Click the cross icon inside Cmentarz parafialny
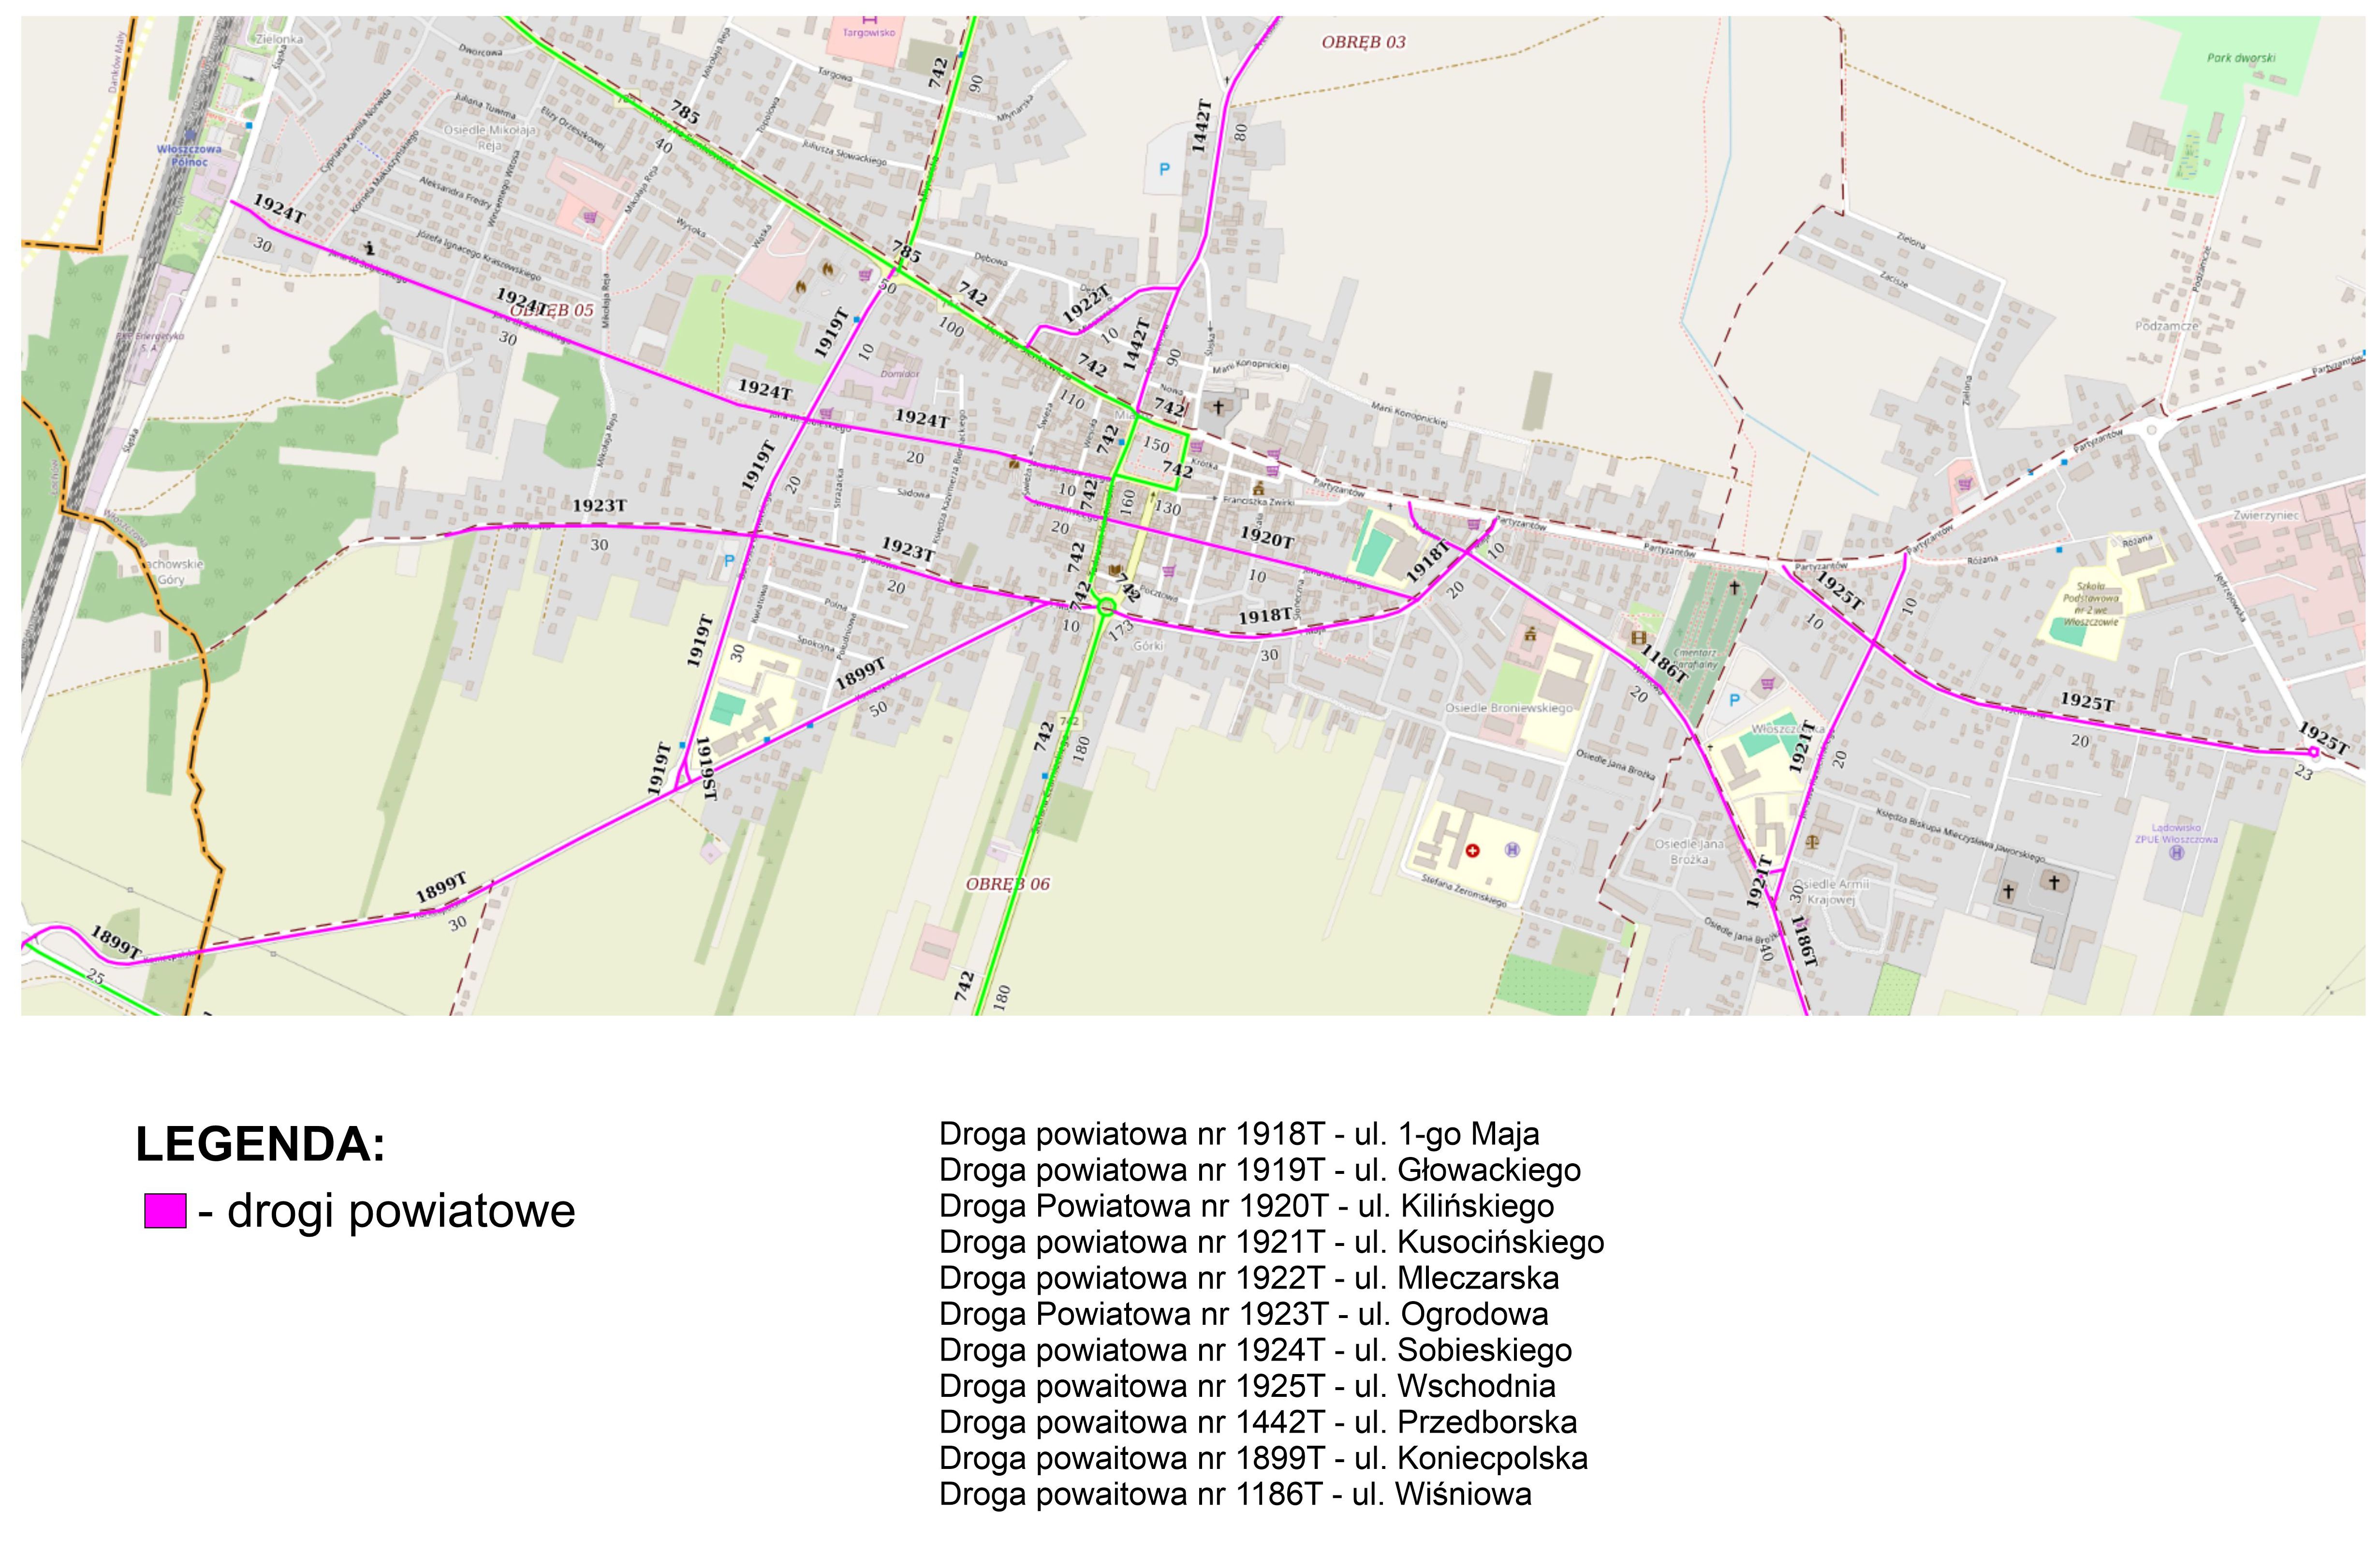 1734,588
